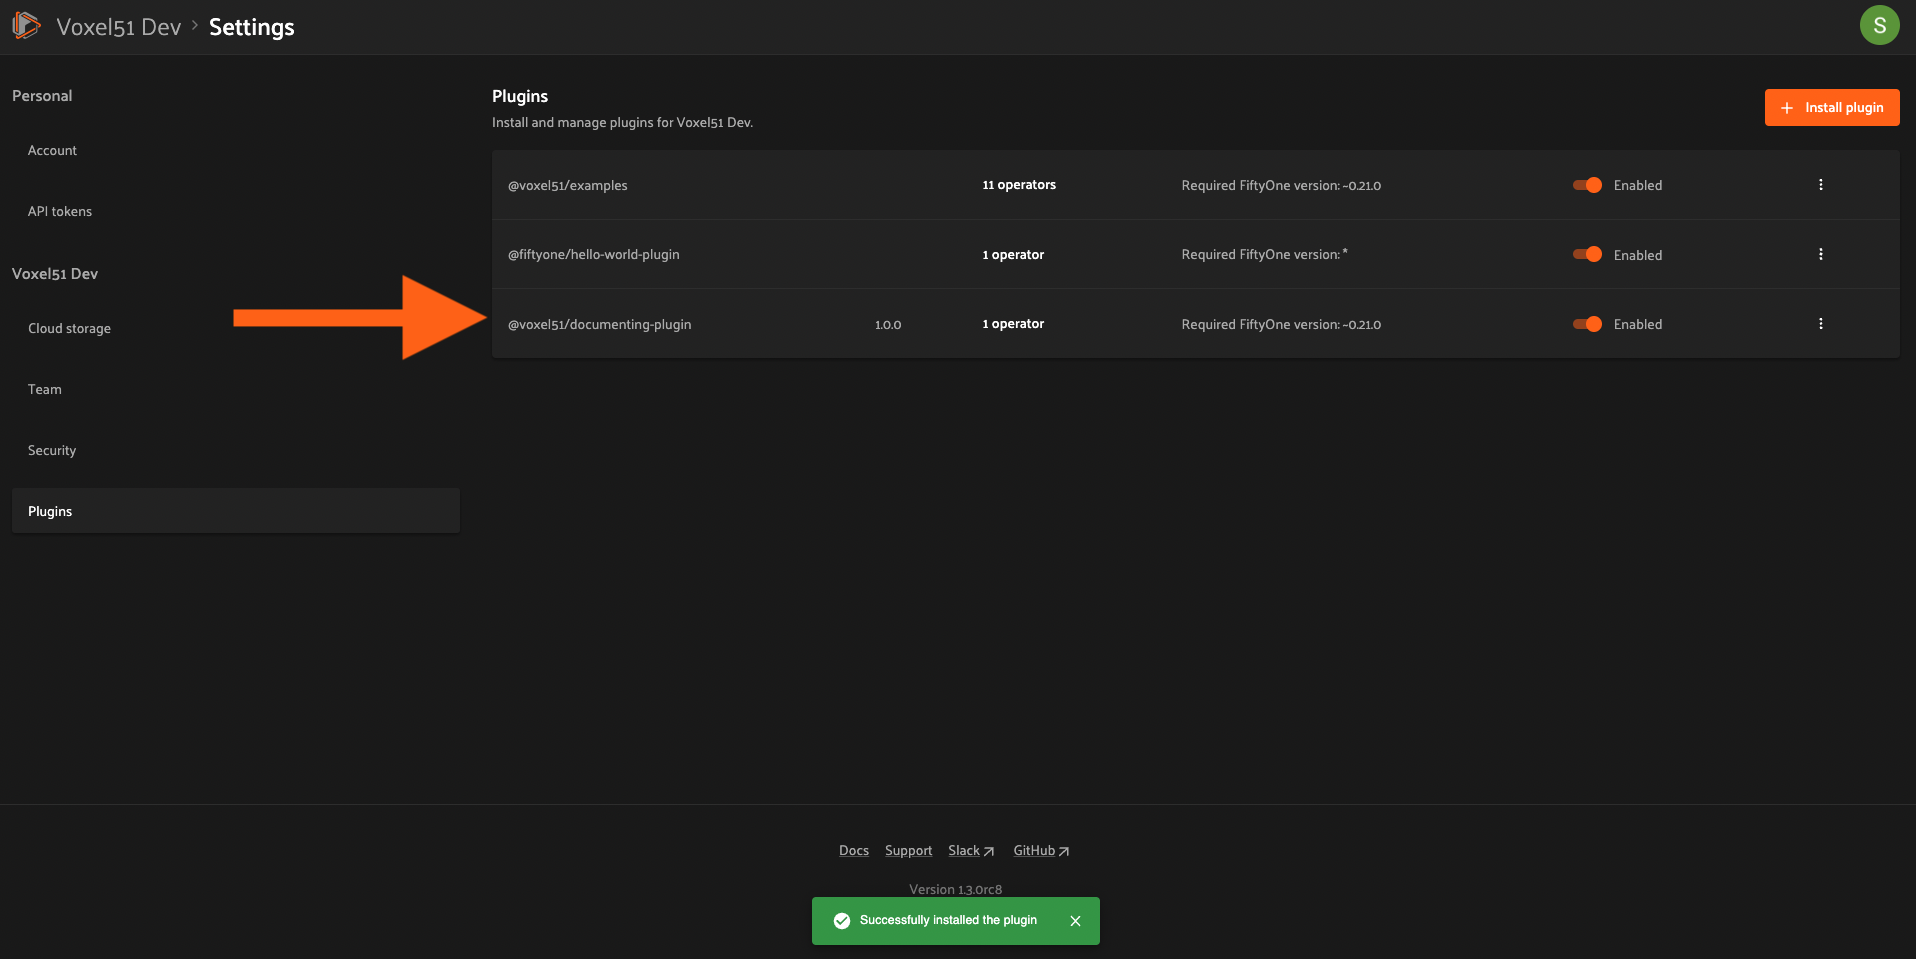Screen dimensions: 1916x959
Task: Open options menu for documenting-plugin row
Action: tap(1820, 324)
